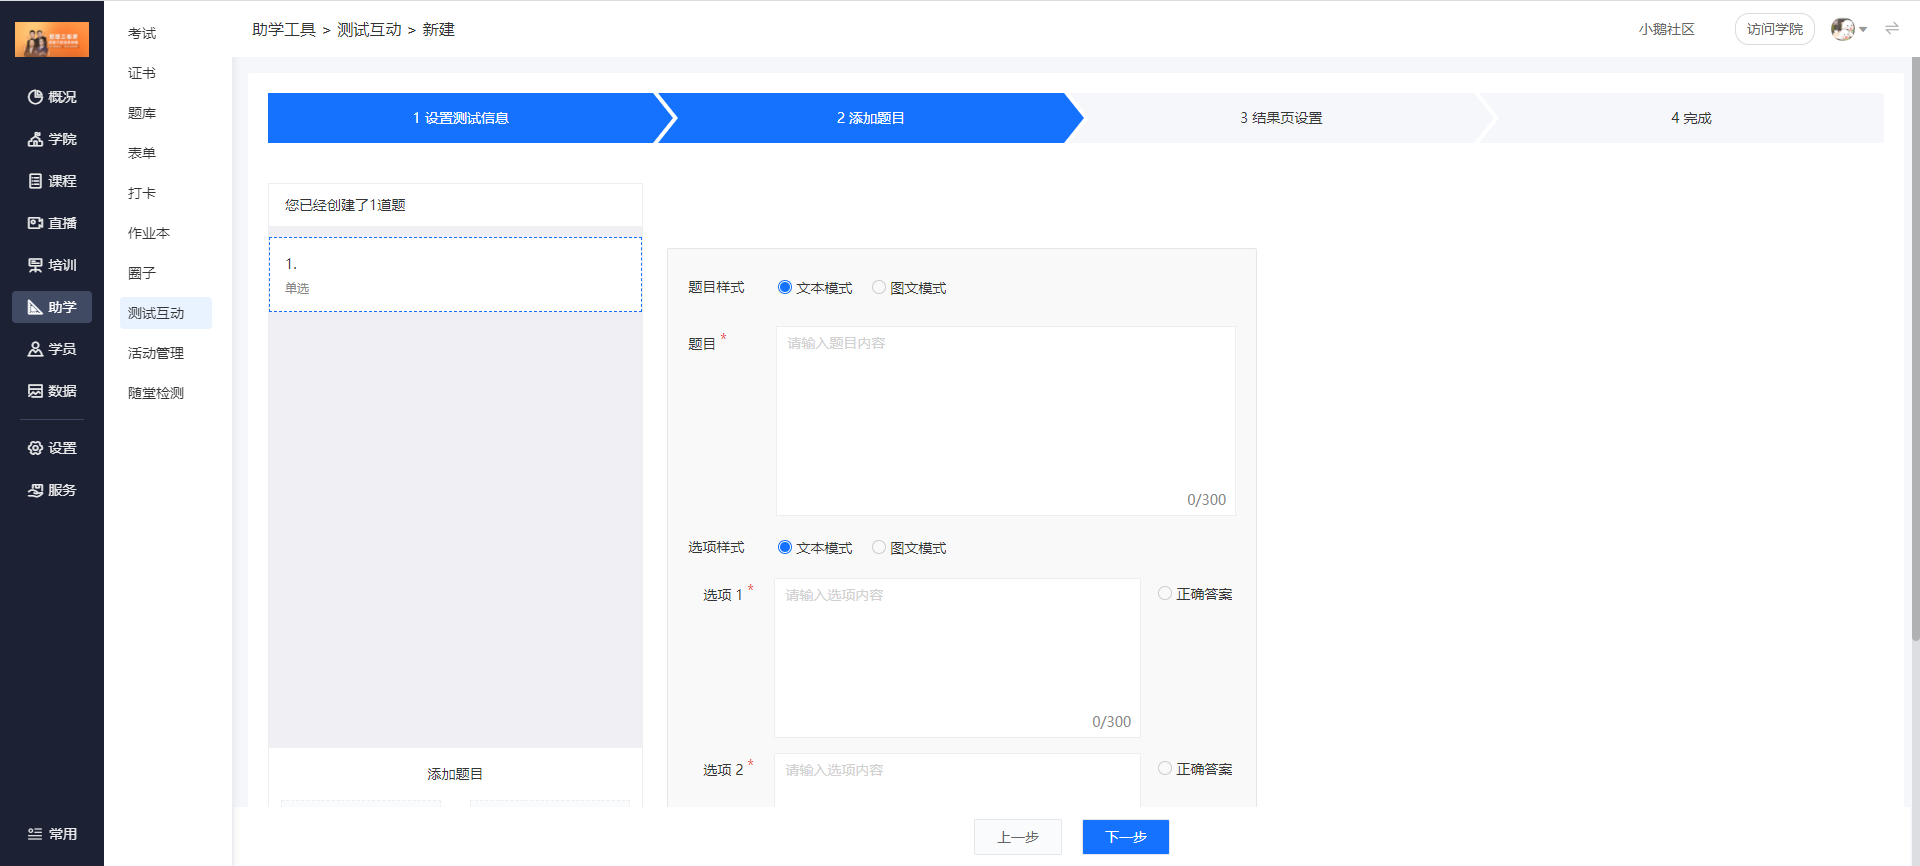Click the 学员 students sidebar icon

pos(36,349)
